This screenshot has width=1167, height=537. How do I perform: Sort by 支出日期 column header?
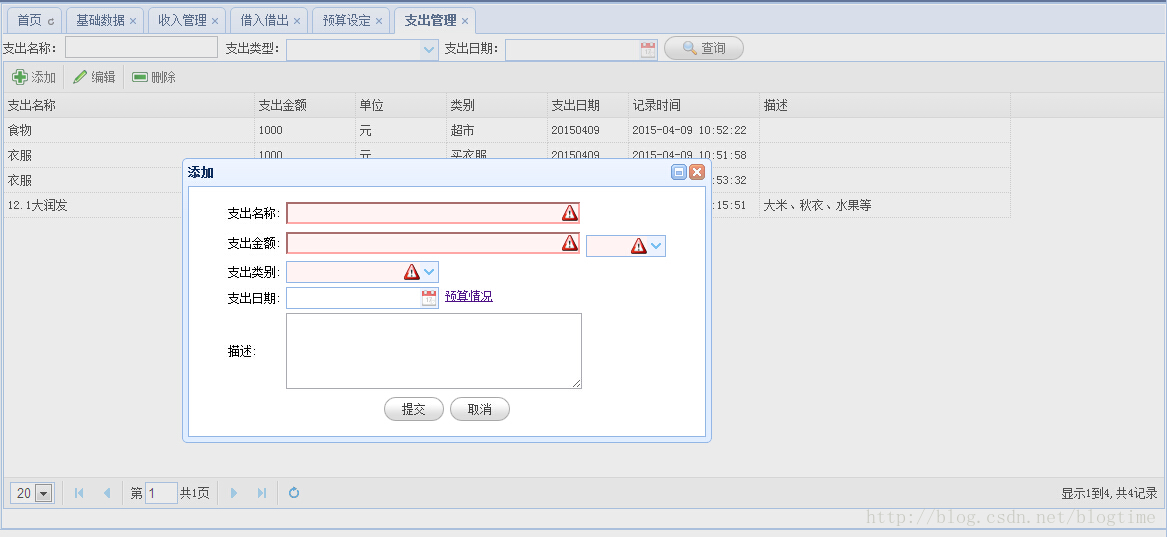click(588, 106)
